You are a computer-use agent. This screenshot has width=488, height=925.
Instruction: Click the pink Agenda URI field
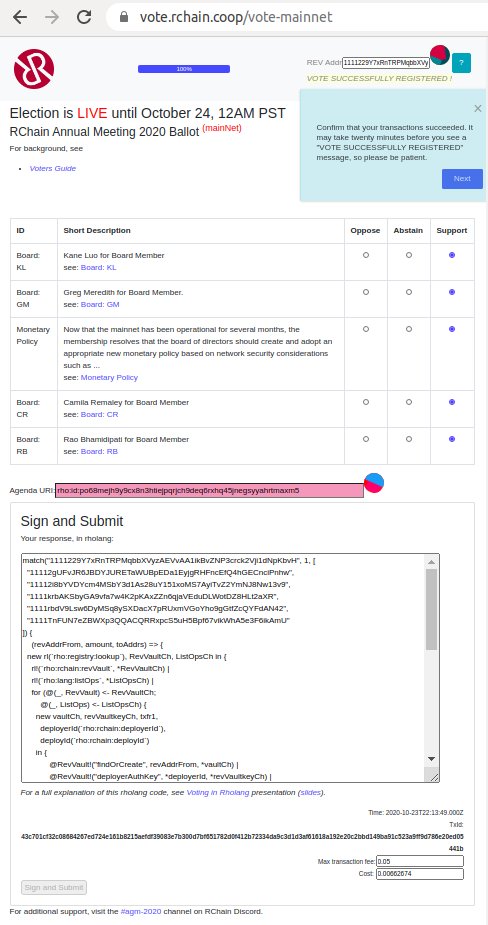209,491
